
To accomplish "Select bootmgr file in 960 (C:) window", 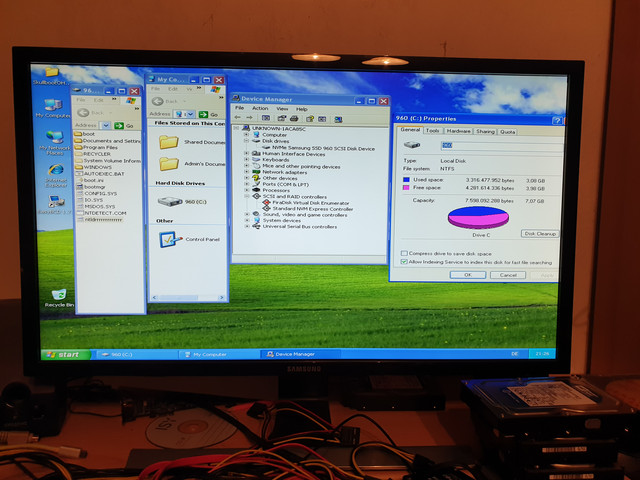I will 91,187.
